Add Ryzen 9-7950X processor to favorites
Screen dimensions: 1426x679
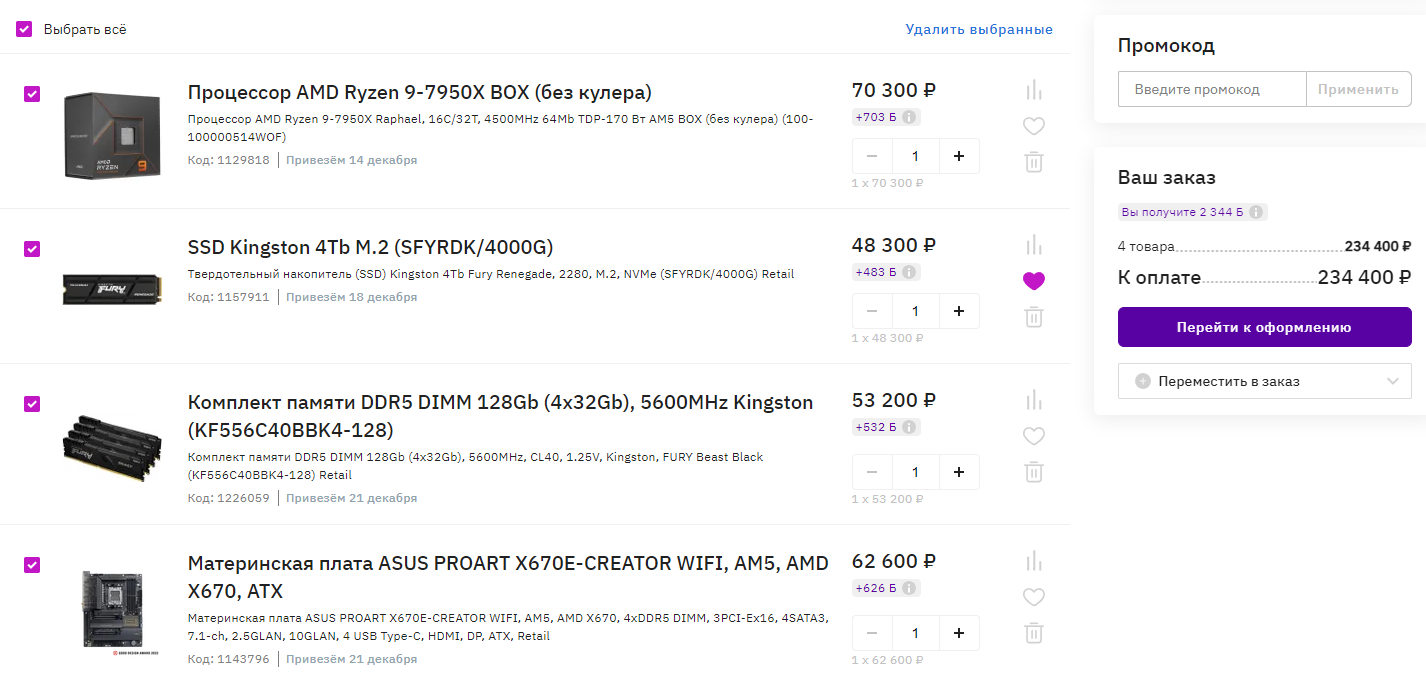point(1033,126)
